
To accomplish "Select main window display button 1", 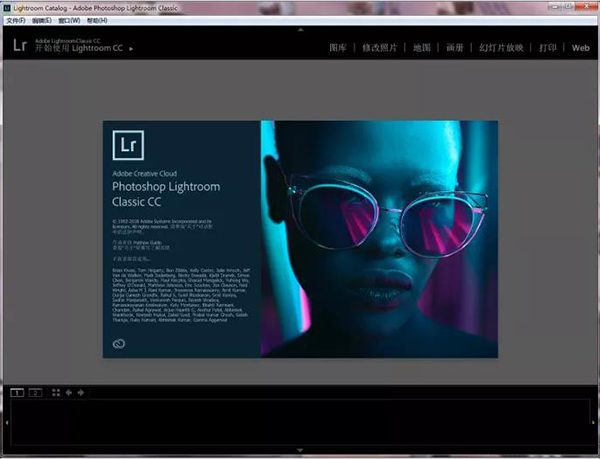I will [x=17, y=393].
